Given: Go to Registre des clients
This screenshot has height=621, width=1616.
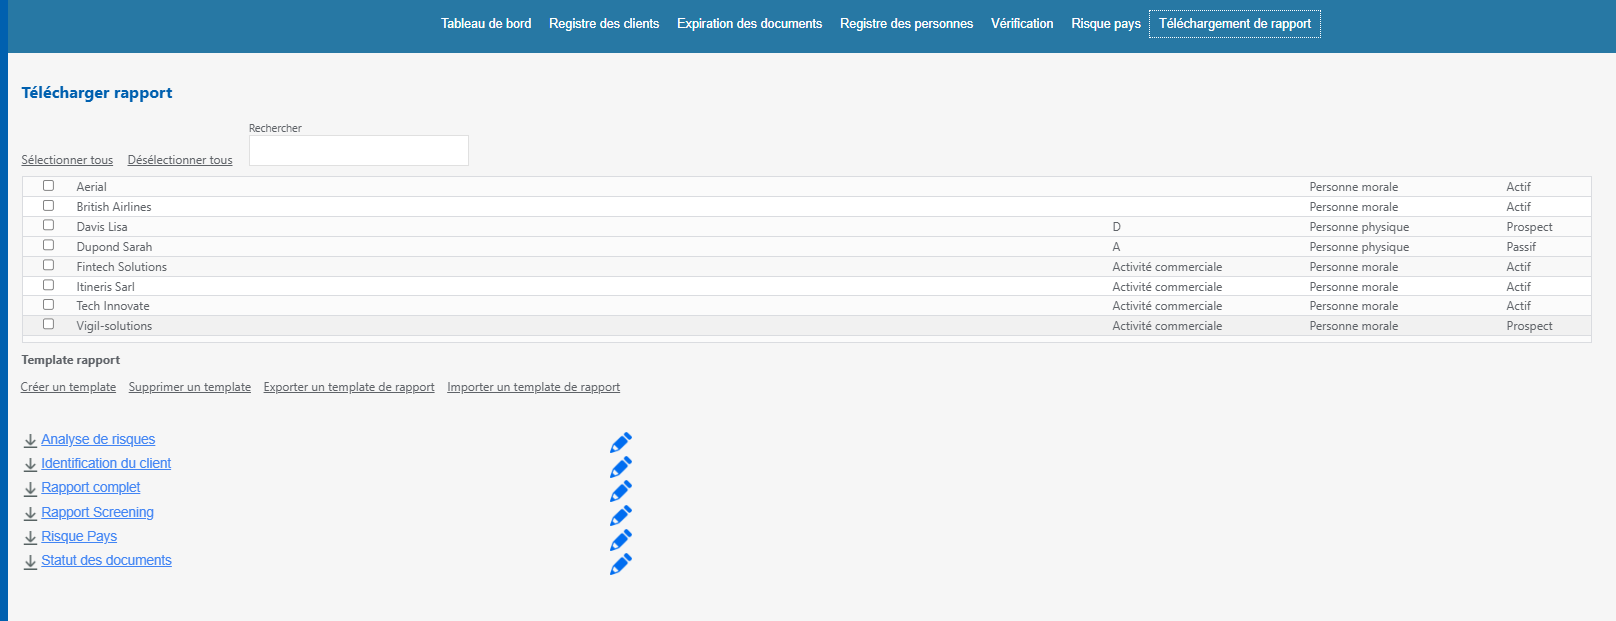Looking at the screenshot, I should (x=604, y=23).
